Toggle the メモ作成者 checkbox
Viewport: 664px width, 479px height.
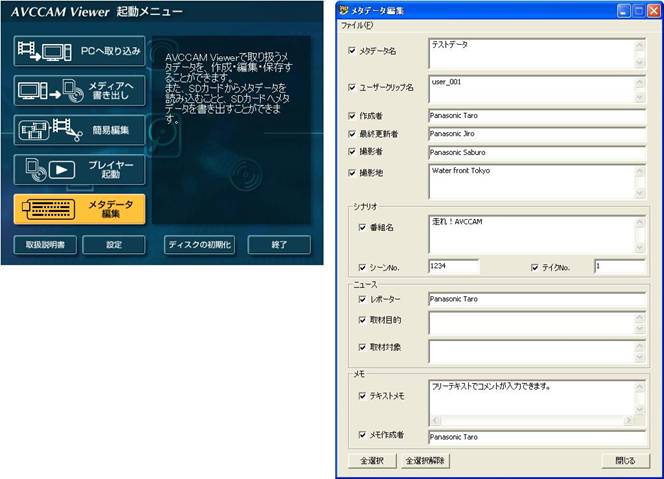pos(362,435)
